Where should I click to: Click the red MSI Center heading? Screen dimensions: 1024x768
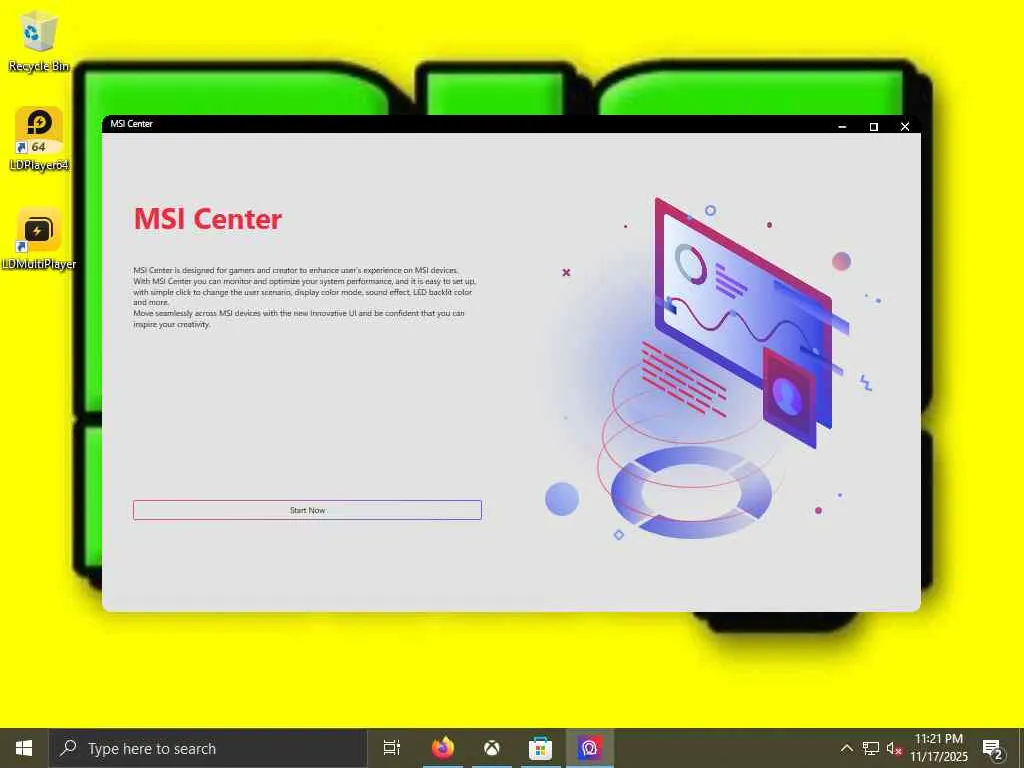click(x=208, y=219)
